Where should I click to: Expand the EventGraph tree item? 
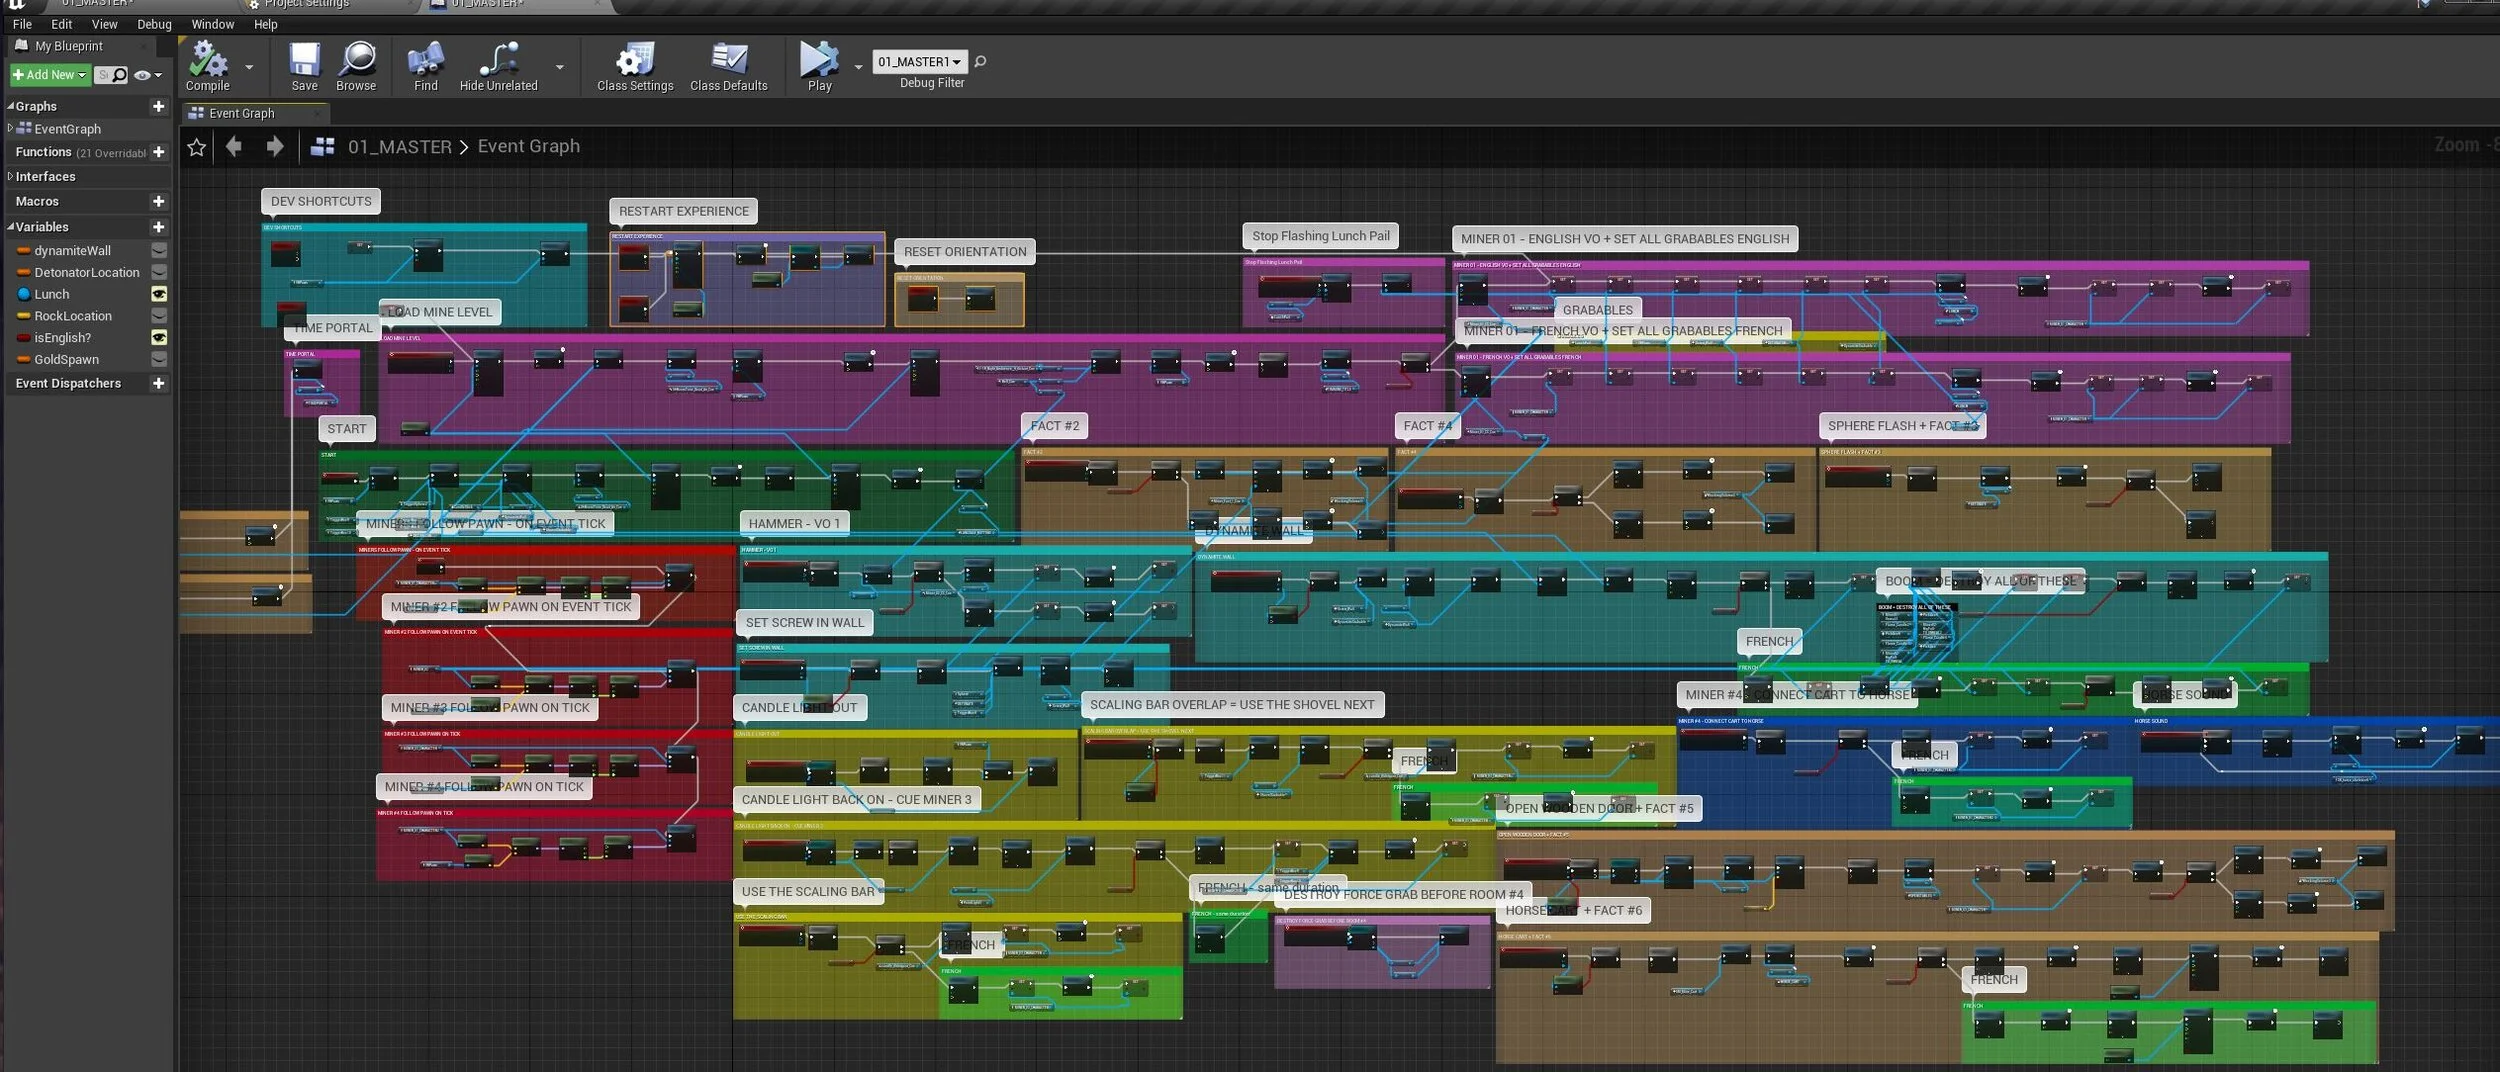pos(10,128)
